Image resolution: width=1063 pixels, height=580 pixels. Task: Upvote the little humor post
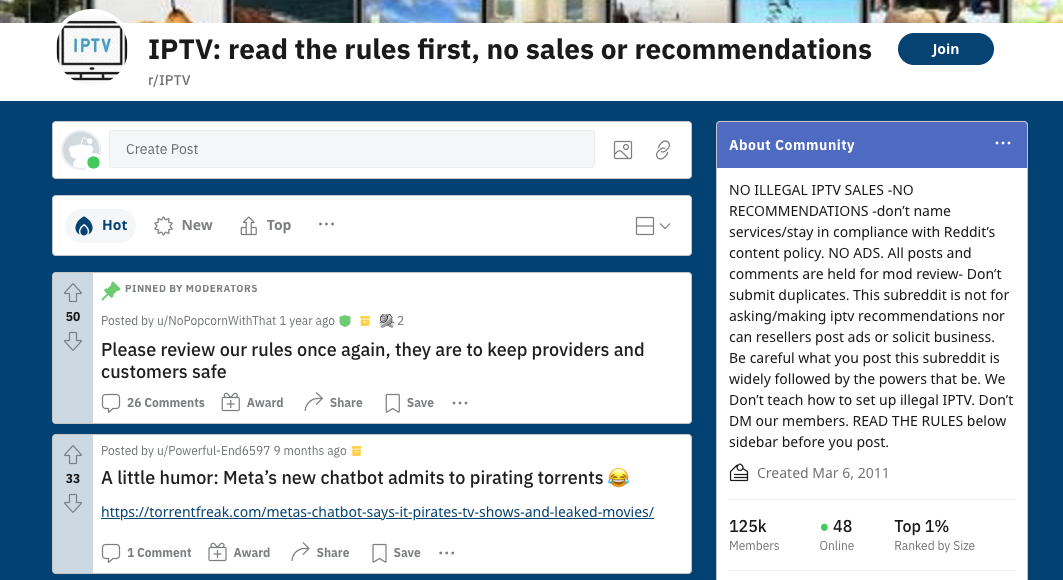[72, 454]
